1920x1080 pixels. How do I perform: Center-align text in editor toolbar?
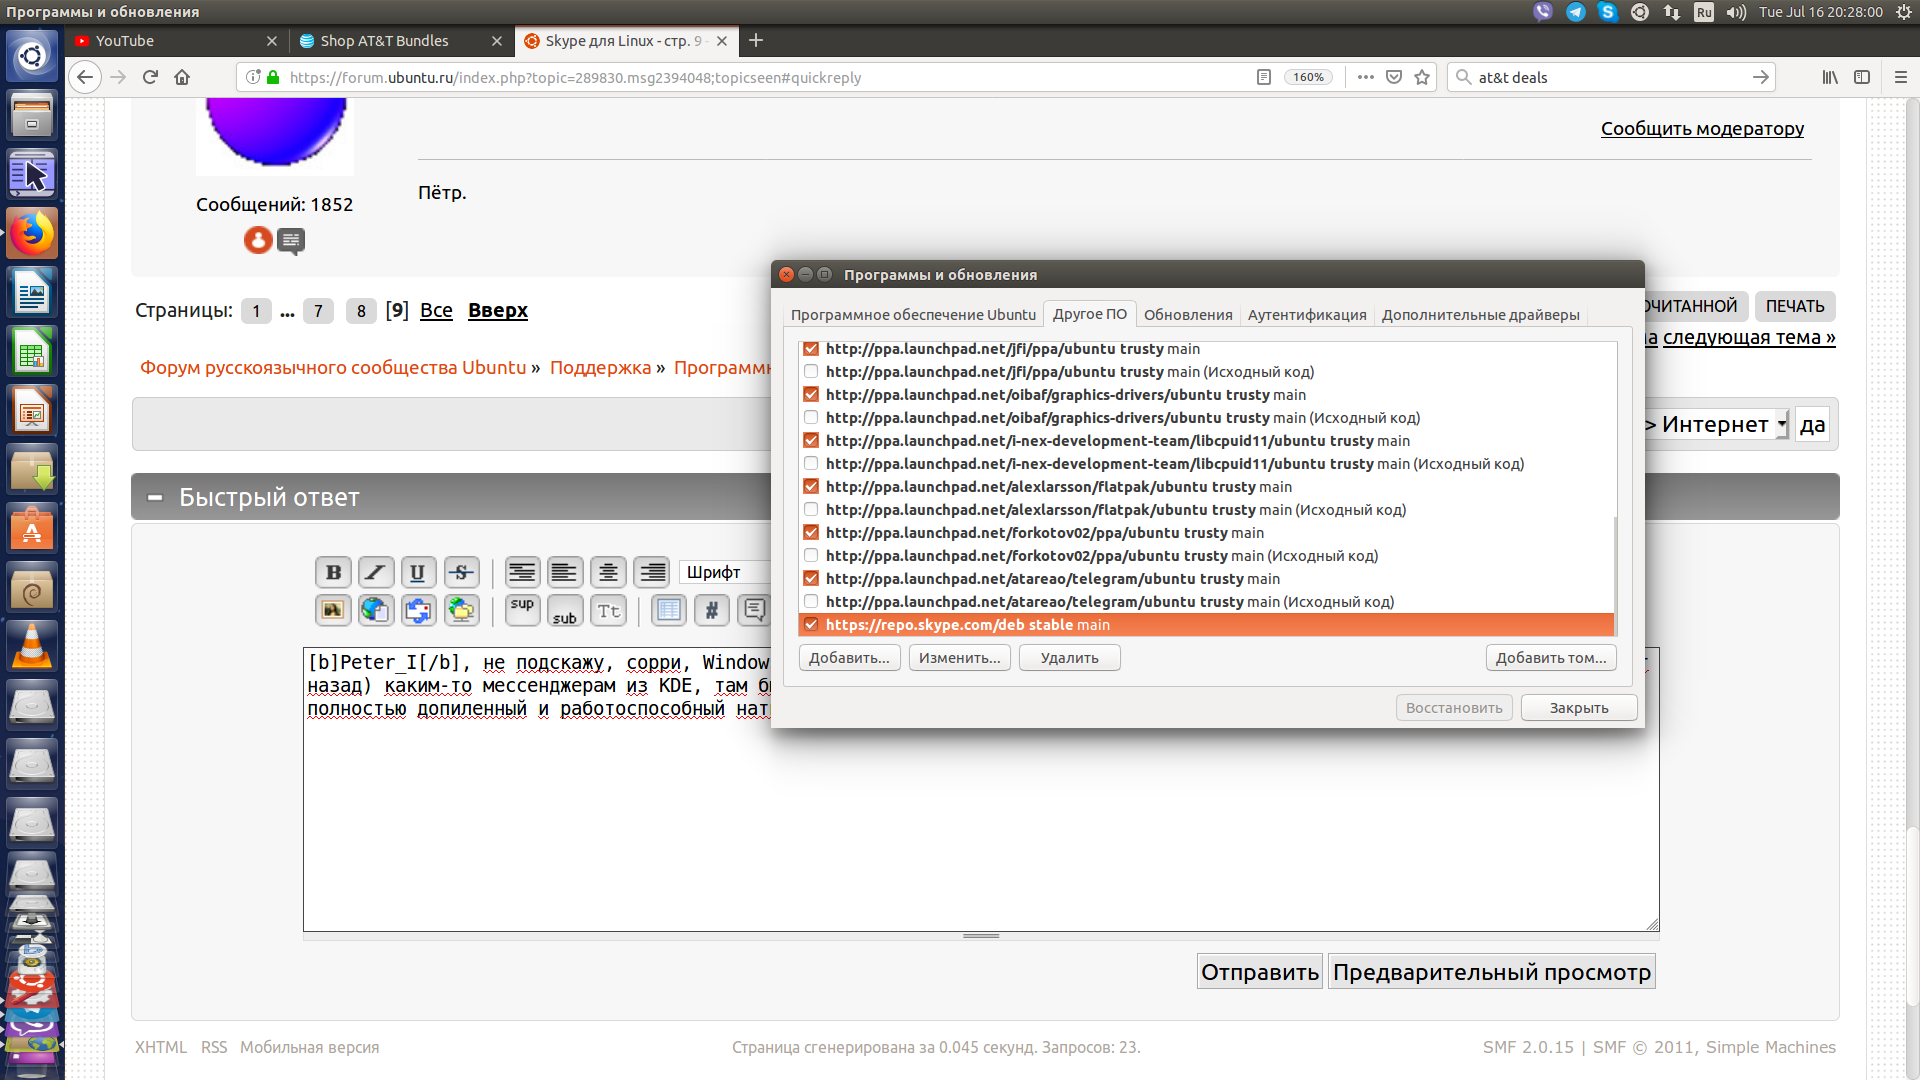(607, 572)
